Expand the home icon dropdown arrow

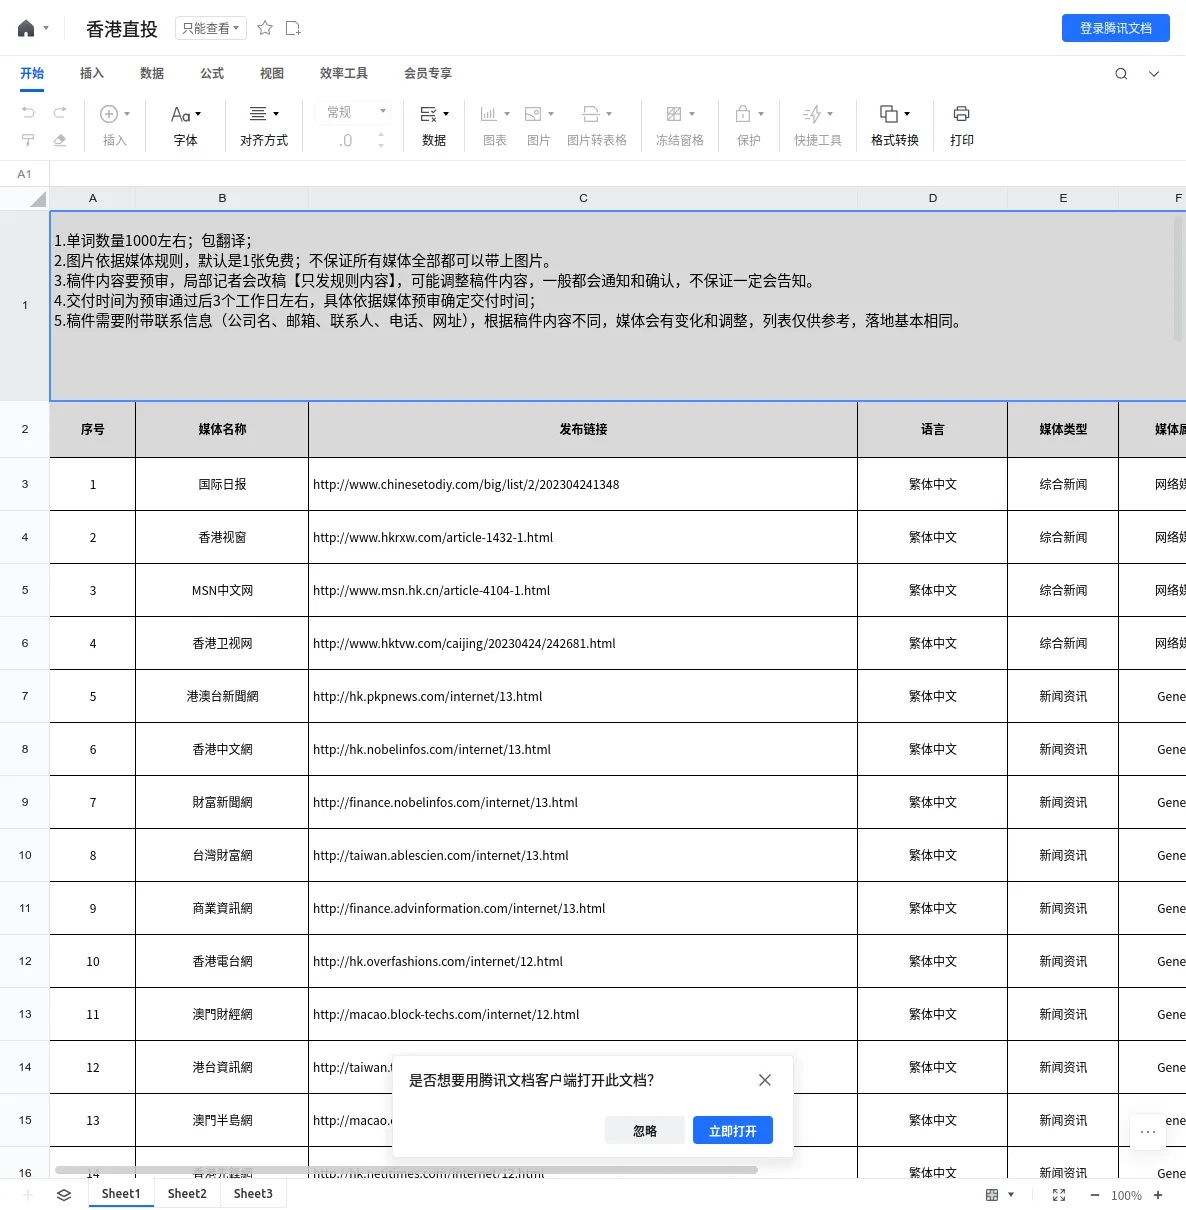tap(46, 28)
